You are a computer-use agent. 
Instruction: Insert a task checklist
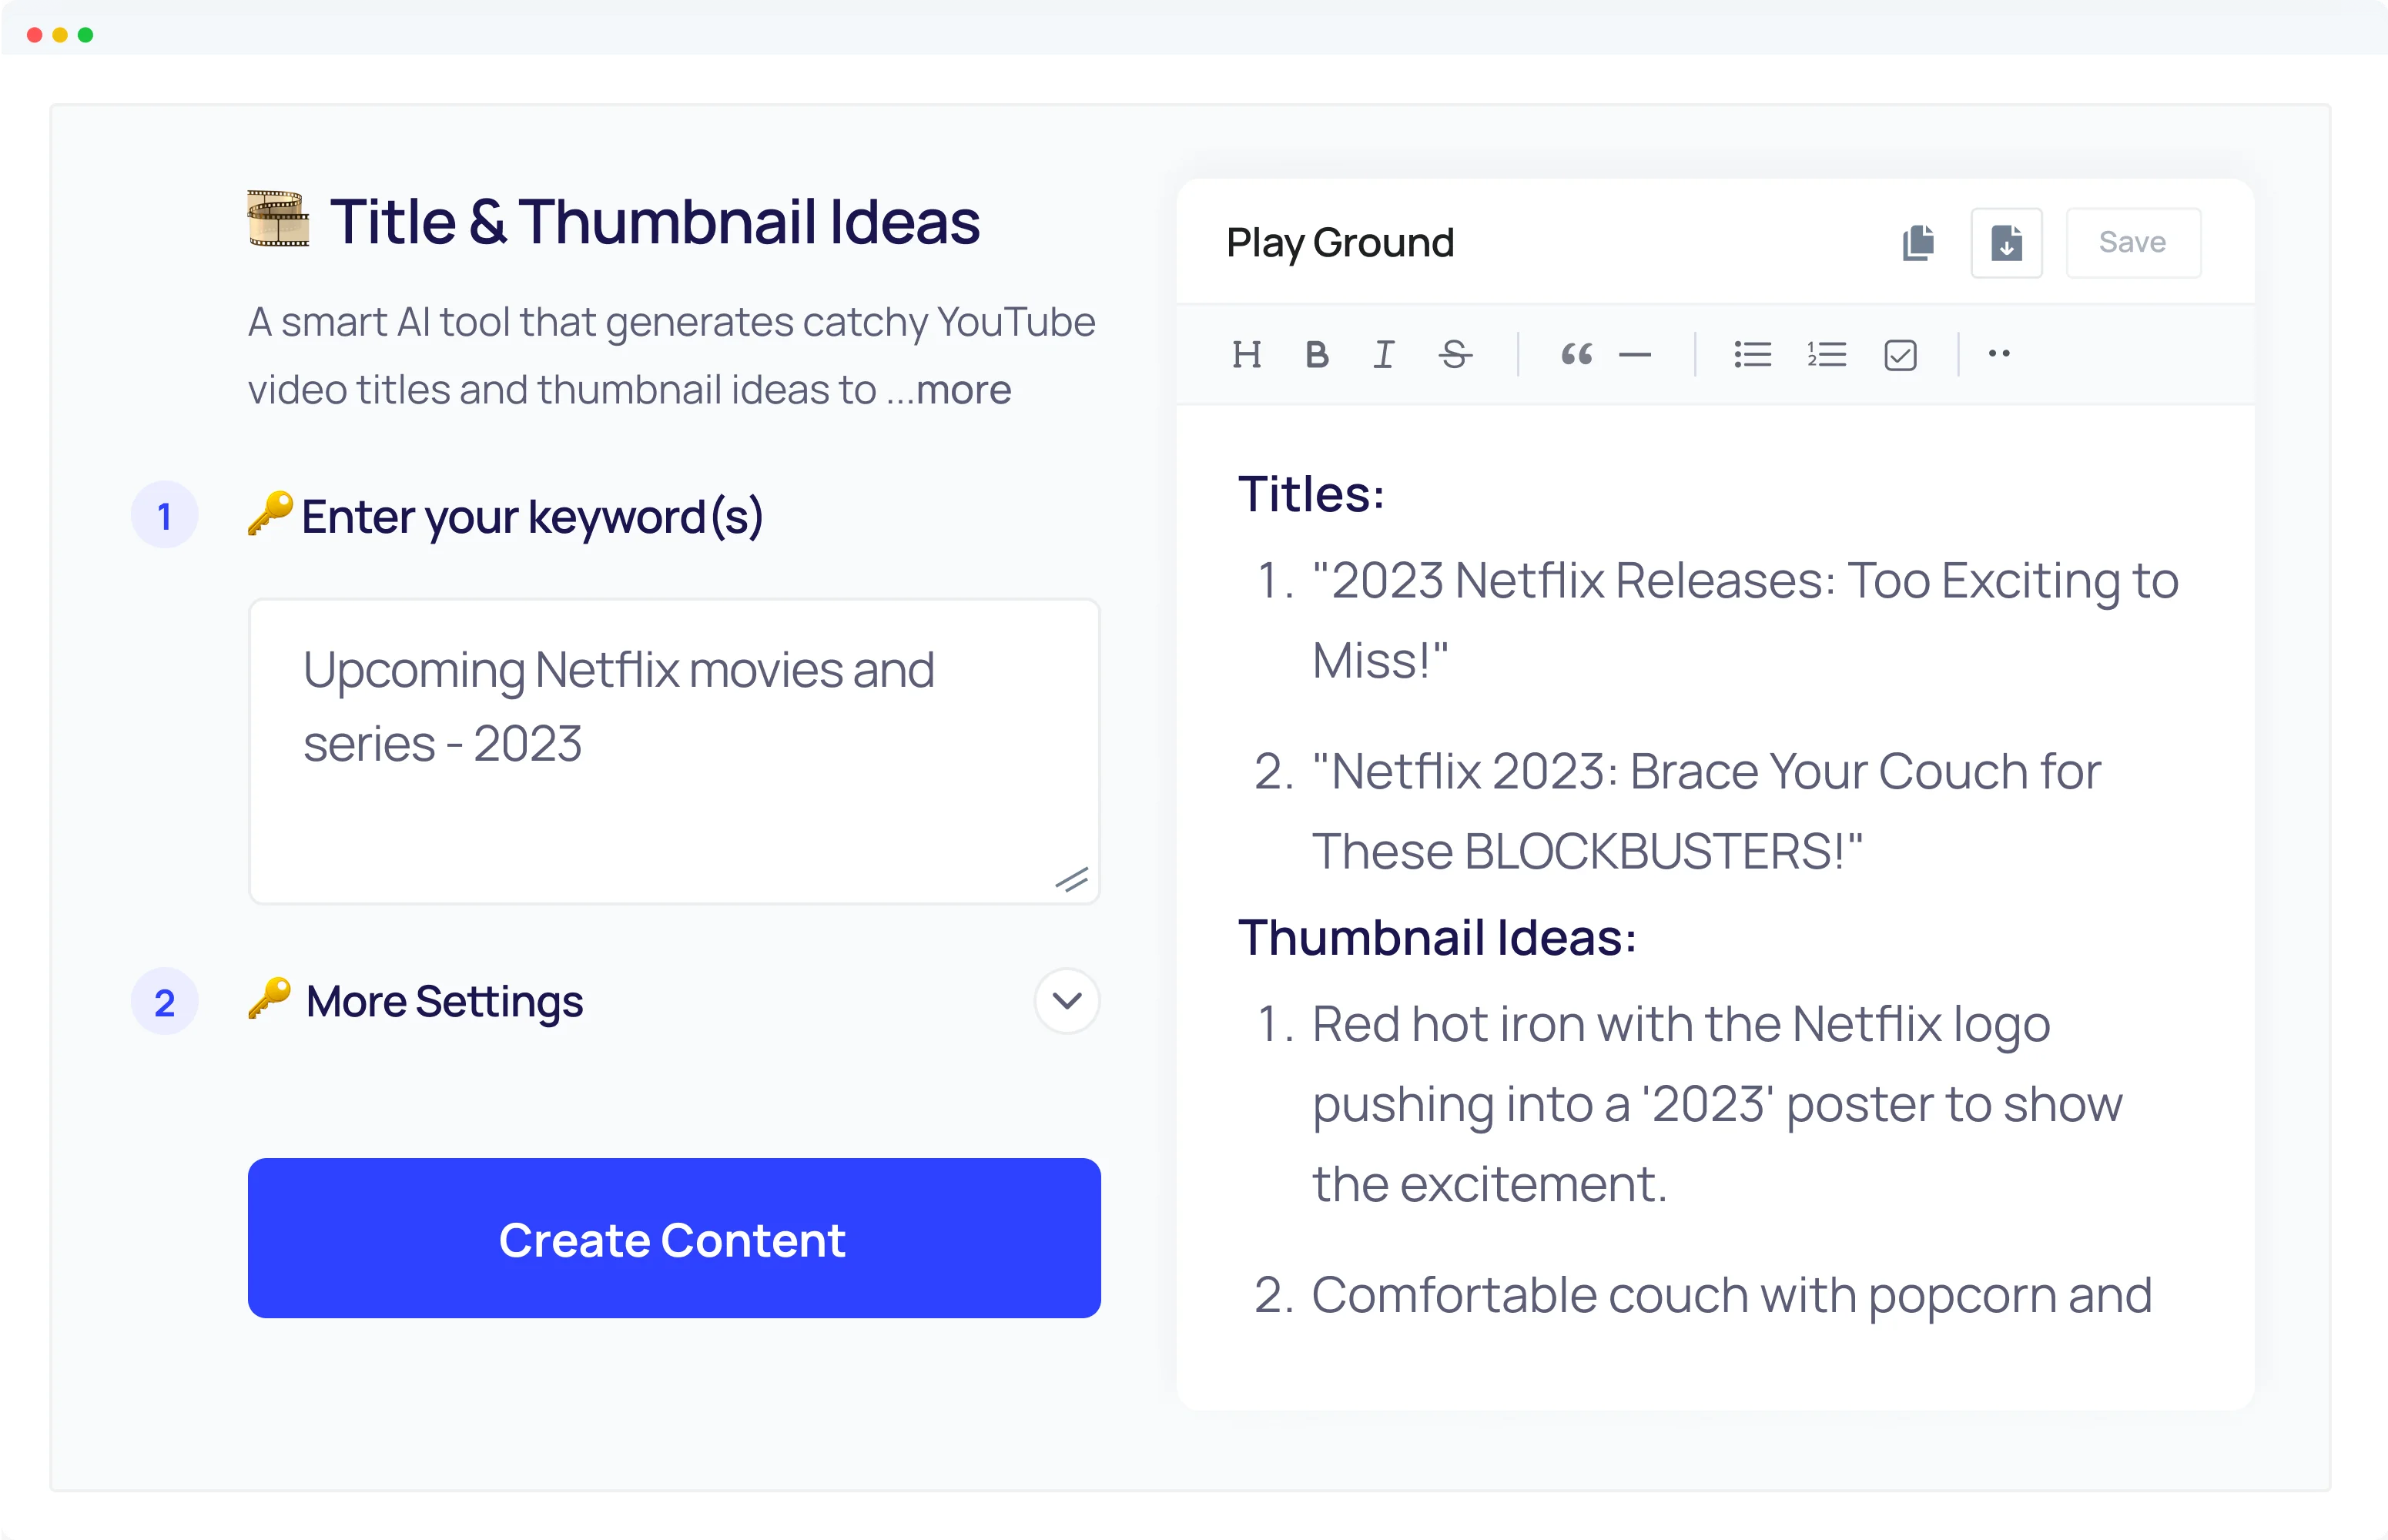click(1900, 355)
